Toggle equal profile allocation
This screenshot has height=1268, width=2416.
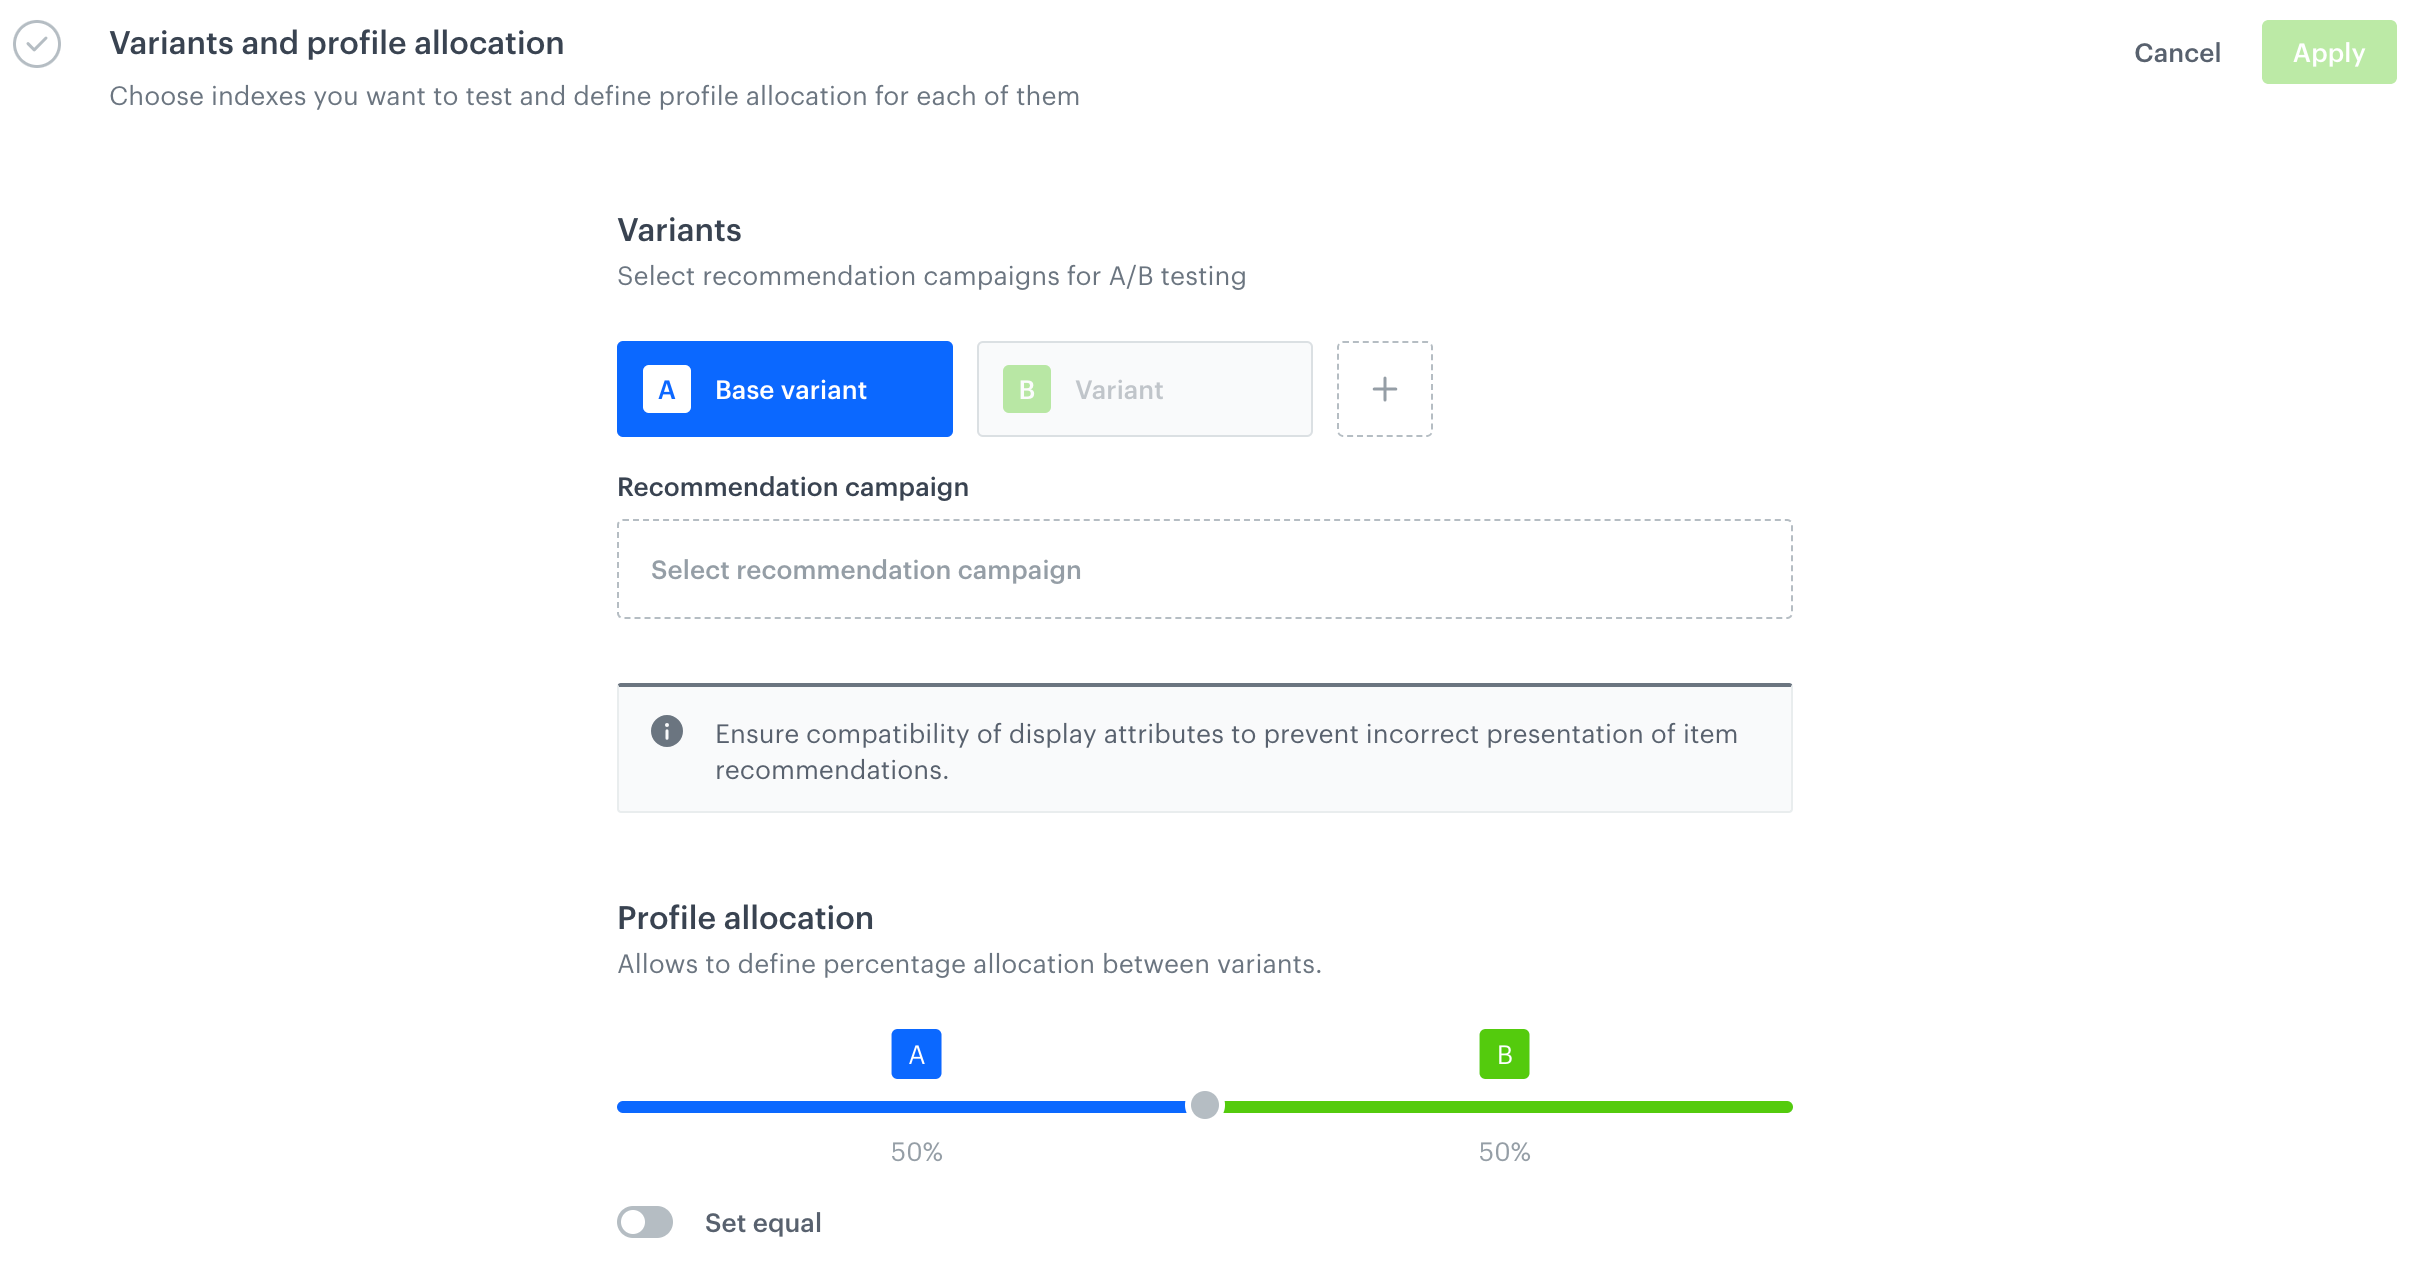click(645, 1222)
